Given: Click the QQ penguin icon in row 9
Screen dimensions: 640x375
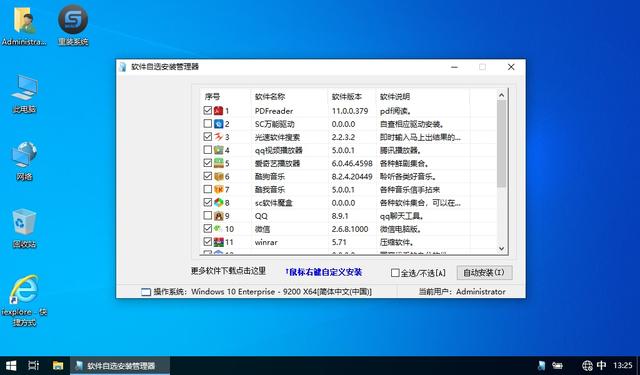Looking at the screenshot, I should coord(219,215).
